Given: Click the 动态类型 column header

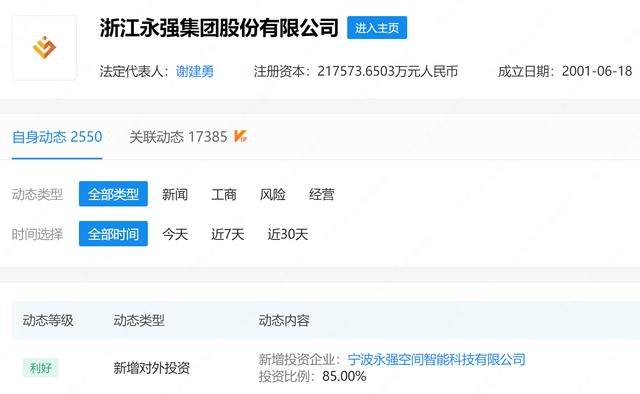Looking at the screenshot, I should point(139,321).
